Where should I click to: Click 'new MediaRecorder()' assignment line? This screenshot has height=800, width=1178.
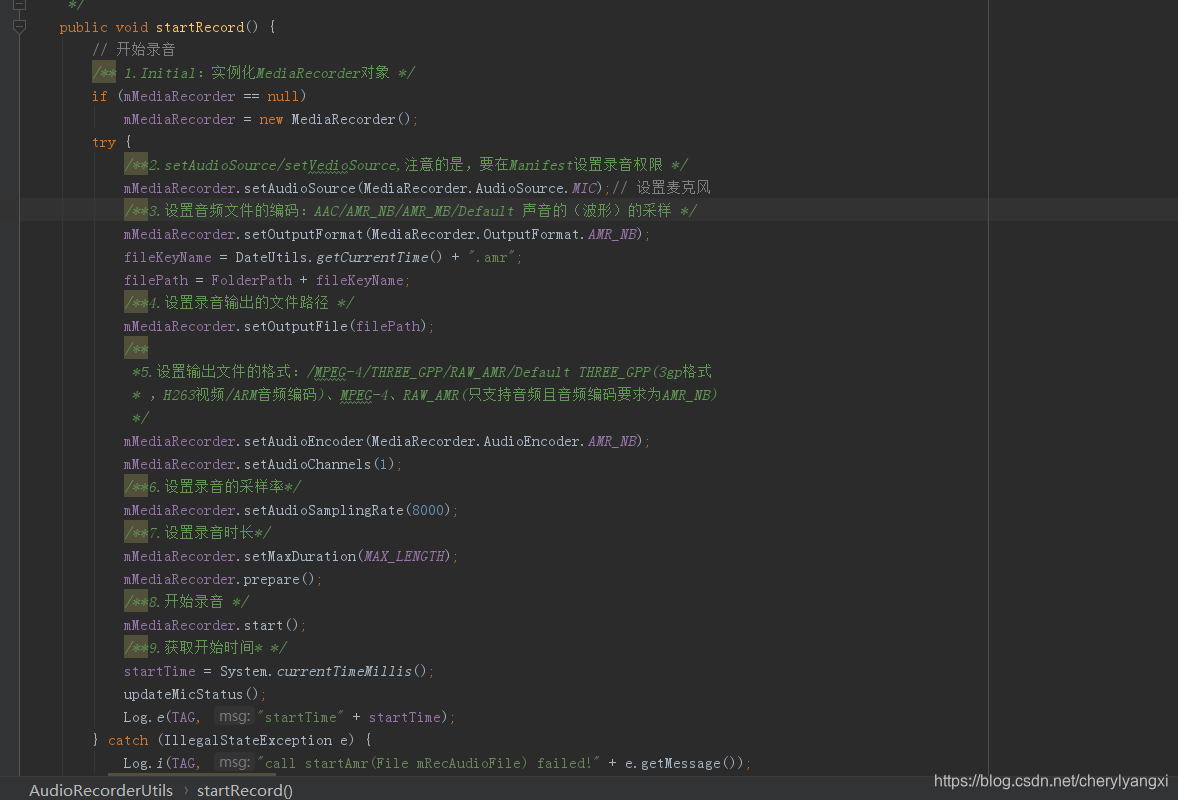270,119
